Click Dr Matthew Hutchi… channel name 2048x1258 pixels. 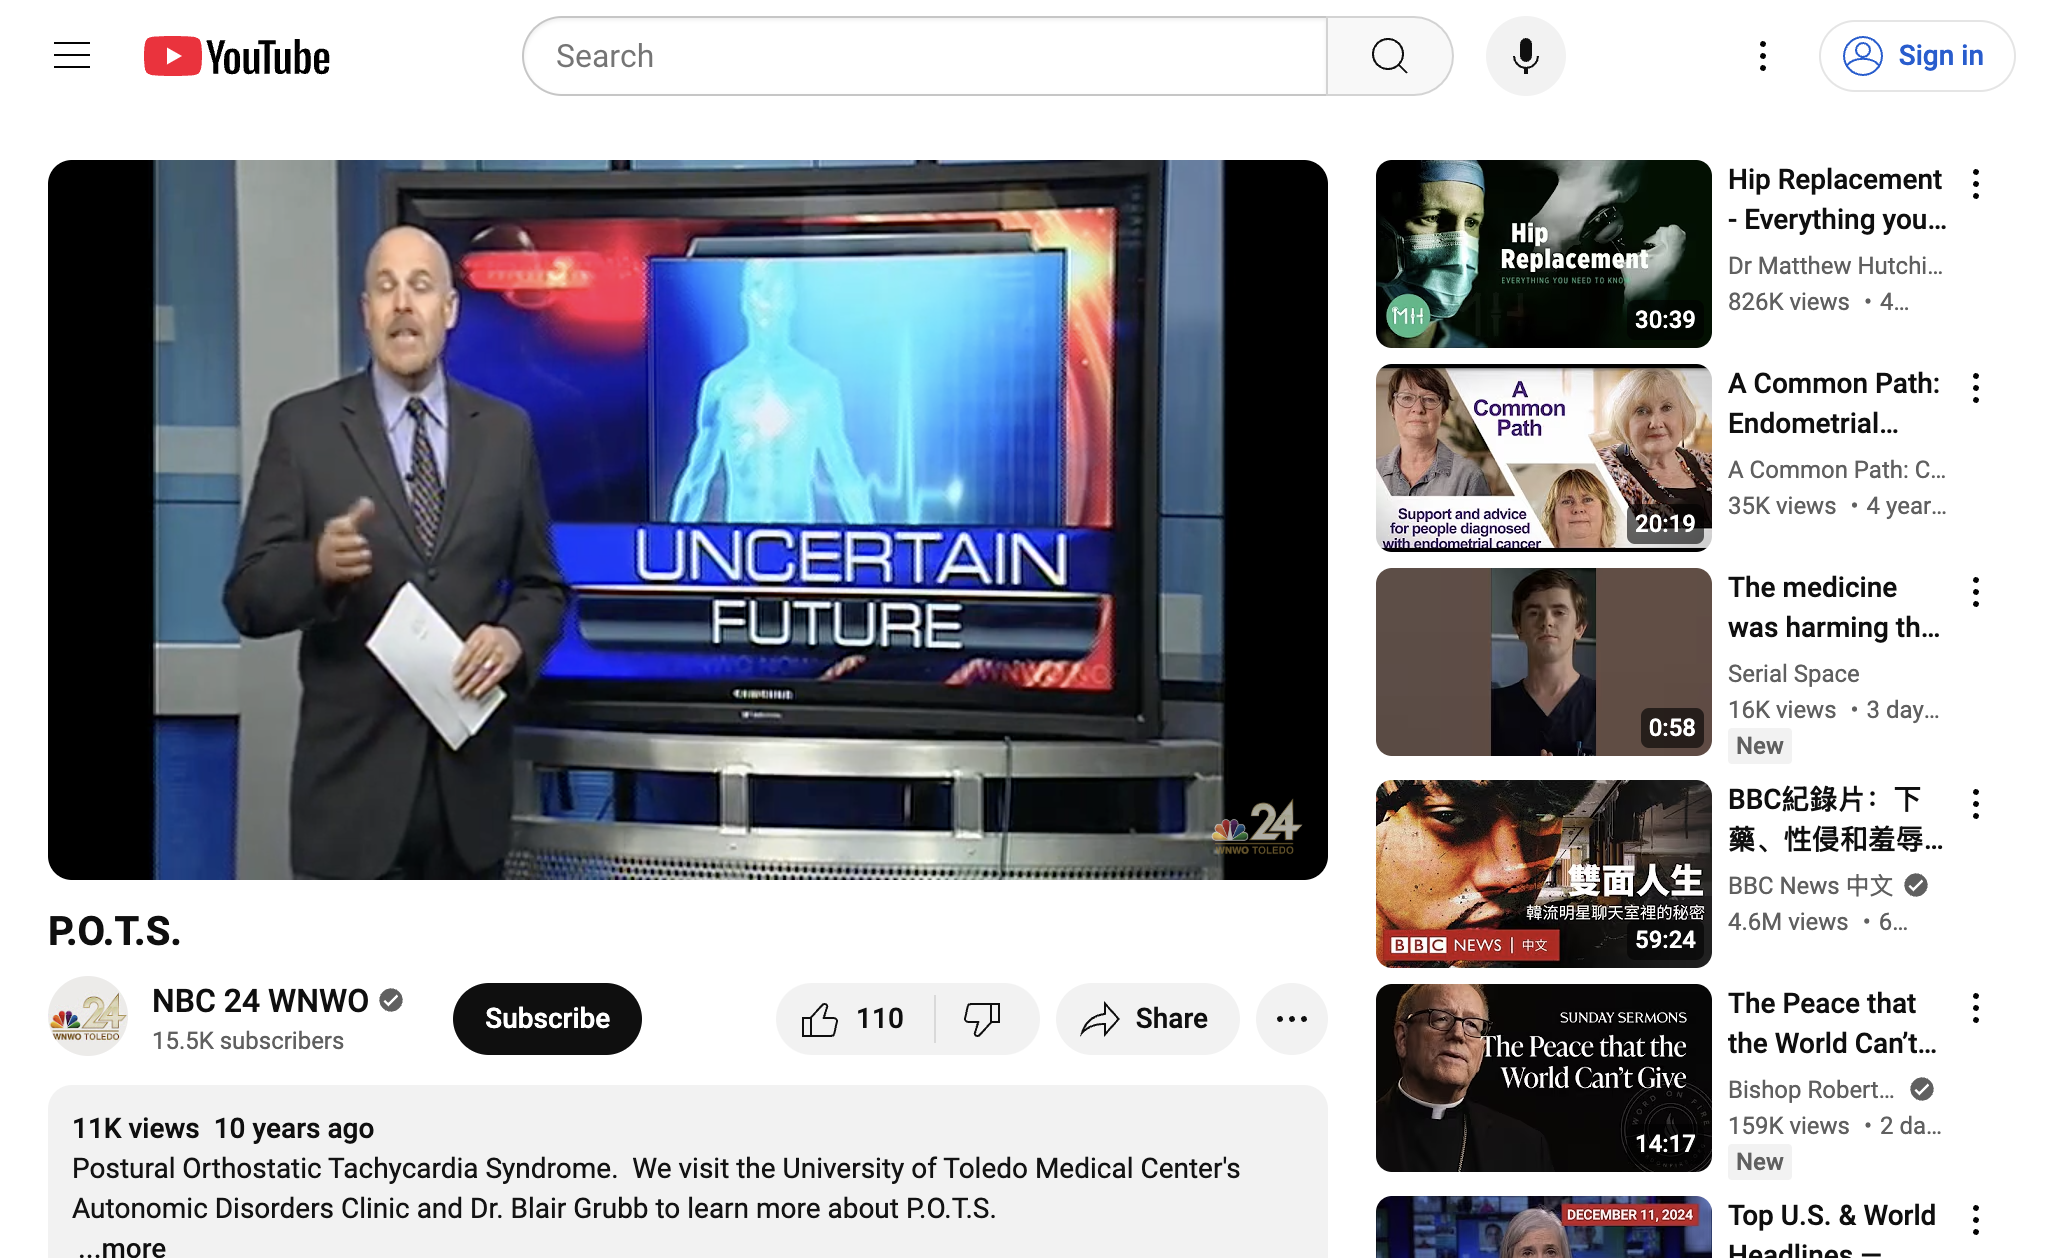[1835, 266]
